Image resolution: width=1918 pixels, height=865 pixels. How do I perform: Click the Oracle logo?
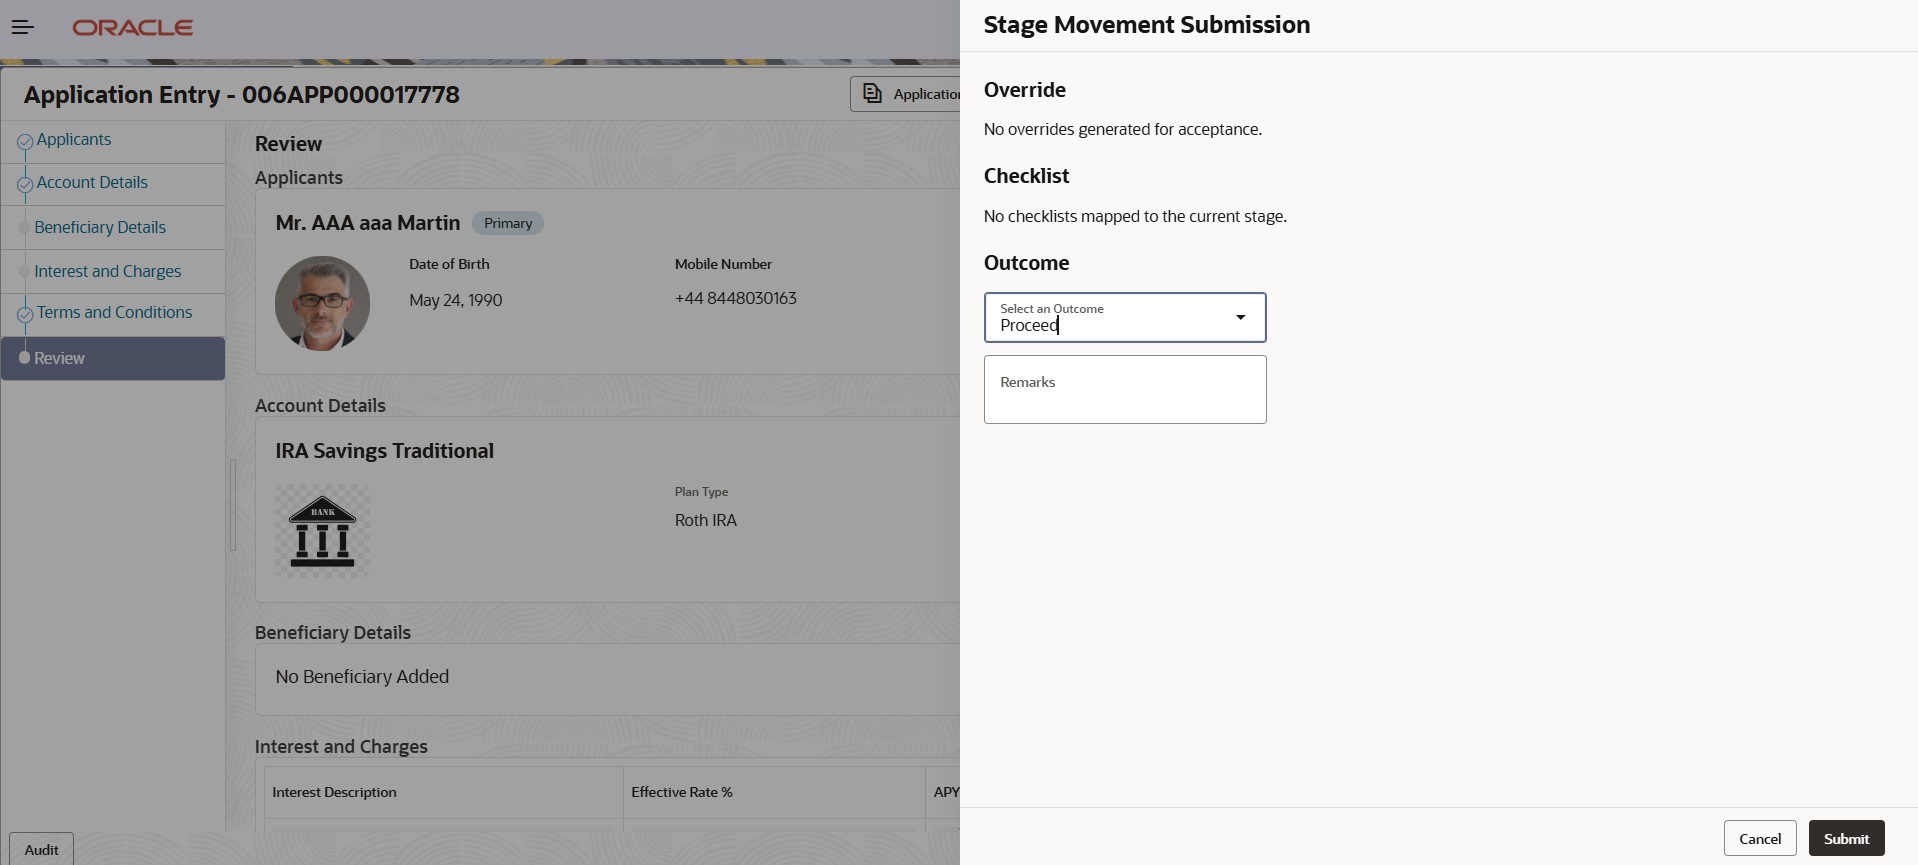point(133,28)
